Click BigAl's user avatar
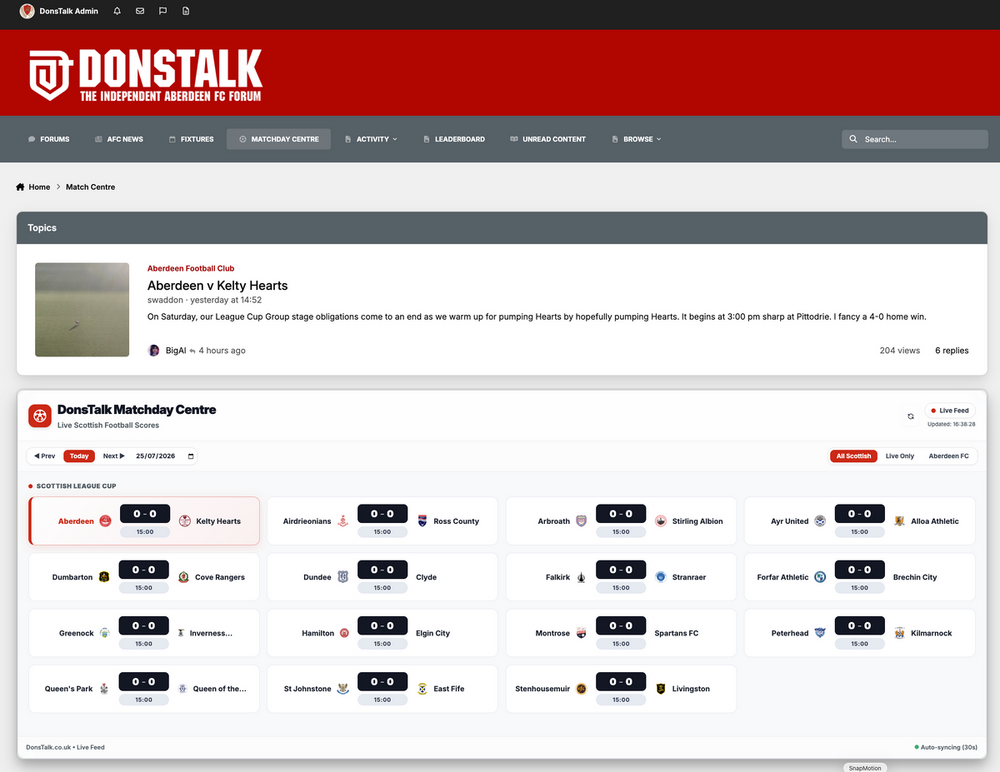Viewport: 1000px width, 772px height. (154, 350)
